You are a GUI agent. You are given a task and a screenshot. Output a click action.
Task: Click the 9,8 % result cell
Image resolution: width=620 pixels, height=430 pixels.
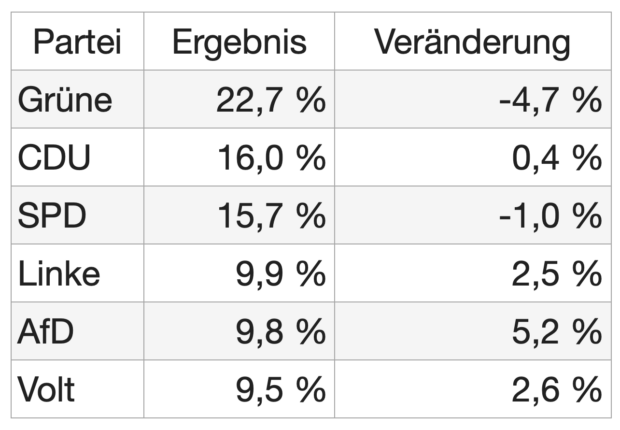[280, 331]
